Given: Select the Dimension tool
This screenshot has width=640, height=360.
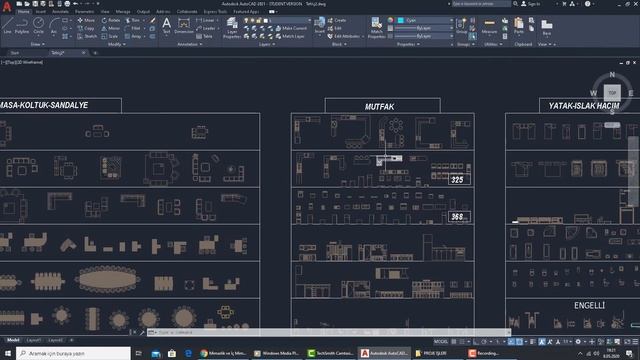Looking at the screenshot, I should [184, 25].
